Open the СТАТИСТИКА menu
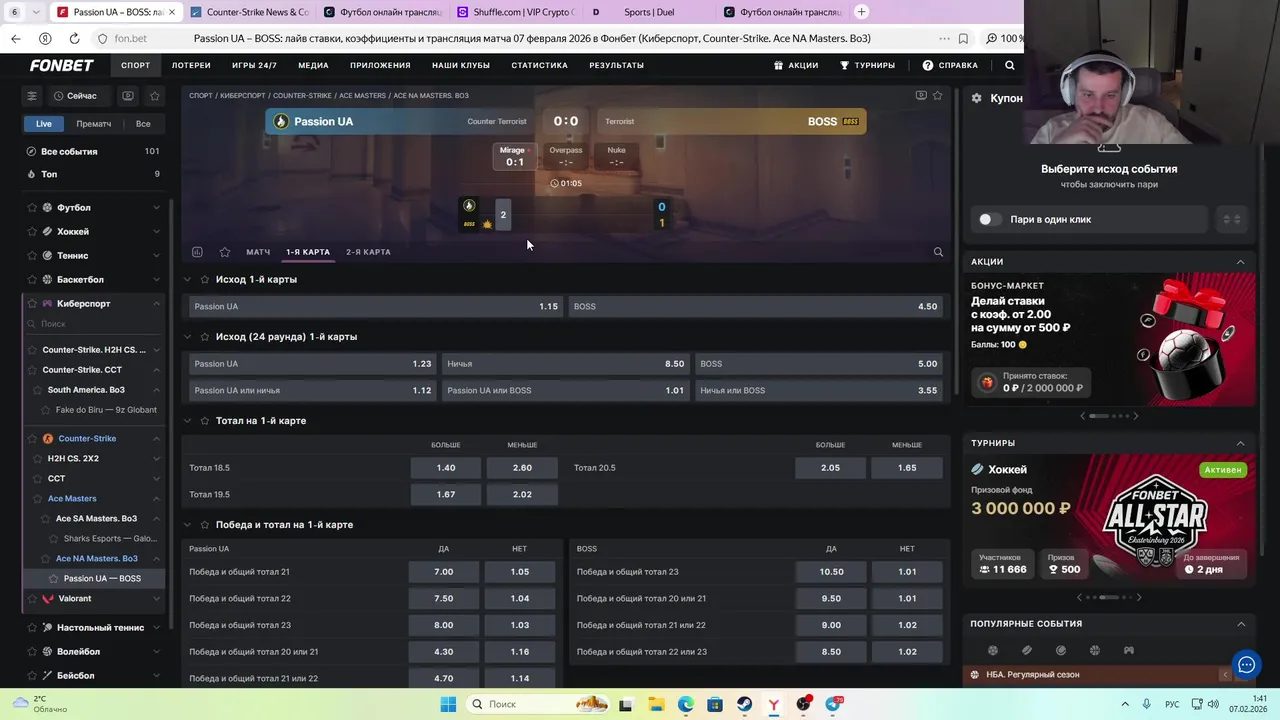Image resolution: width=1280 pixels, height=720 pixels. (x=539, y=65)
